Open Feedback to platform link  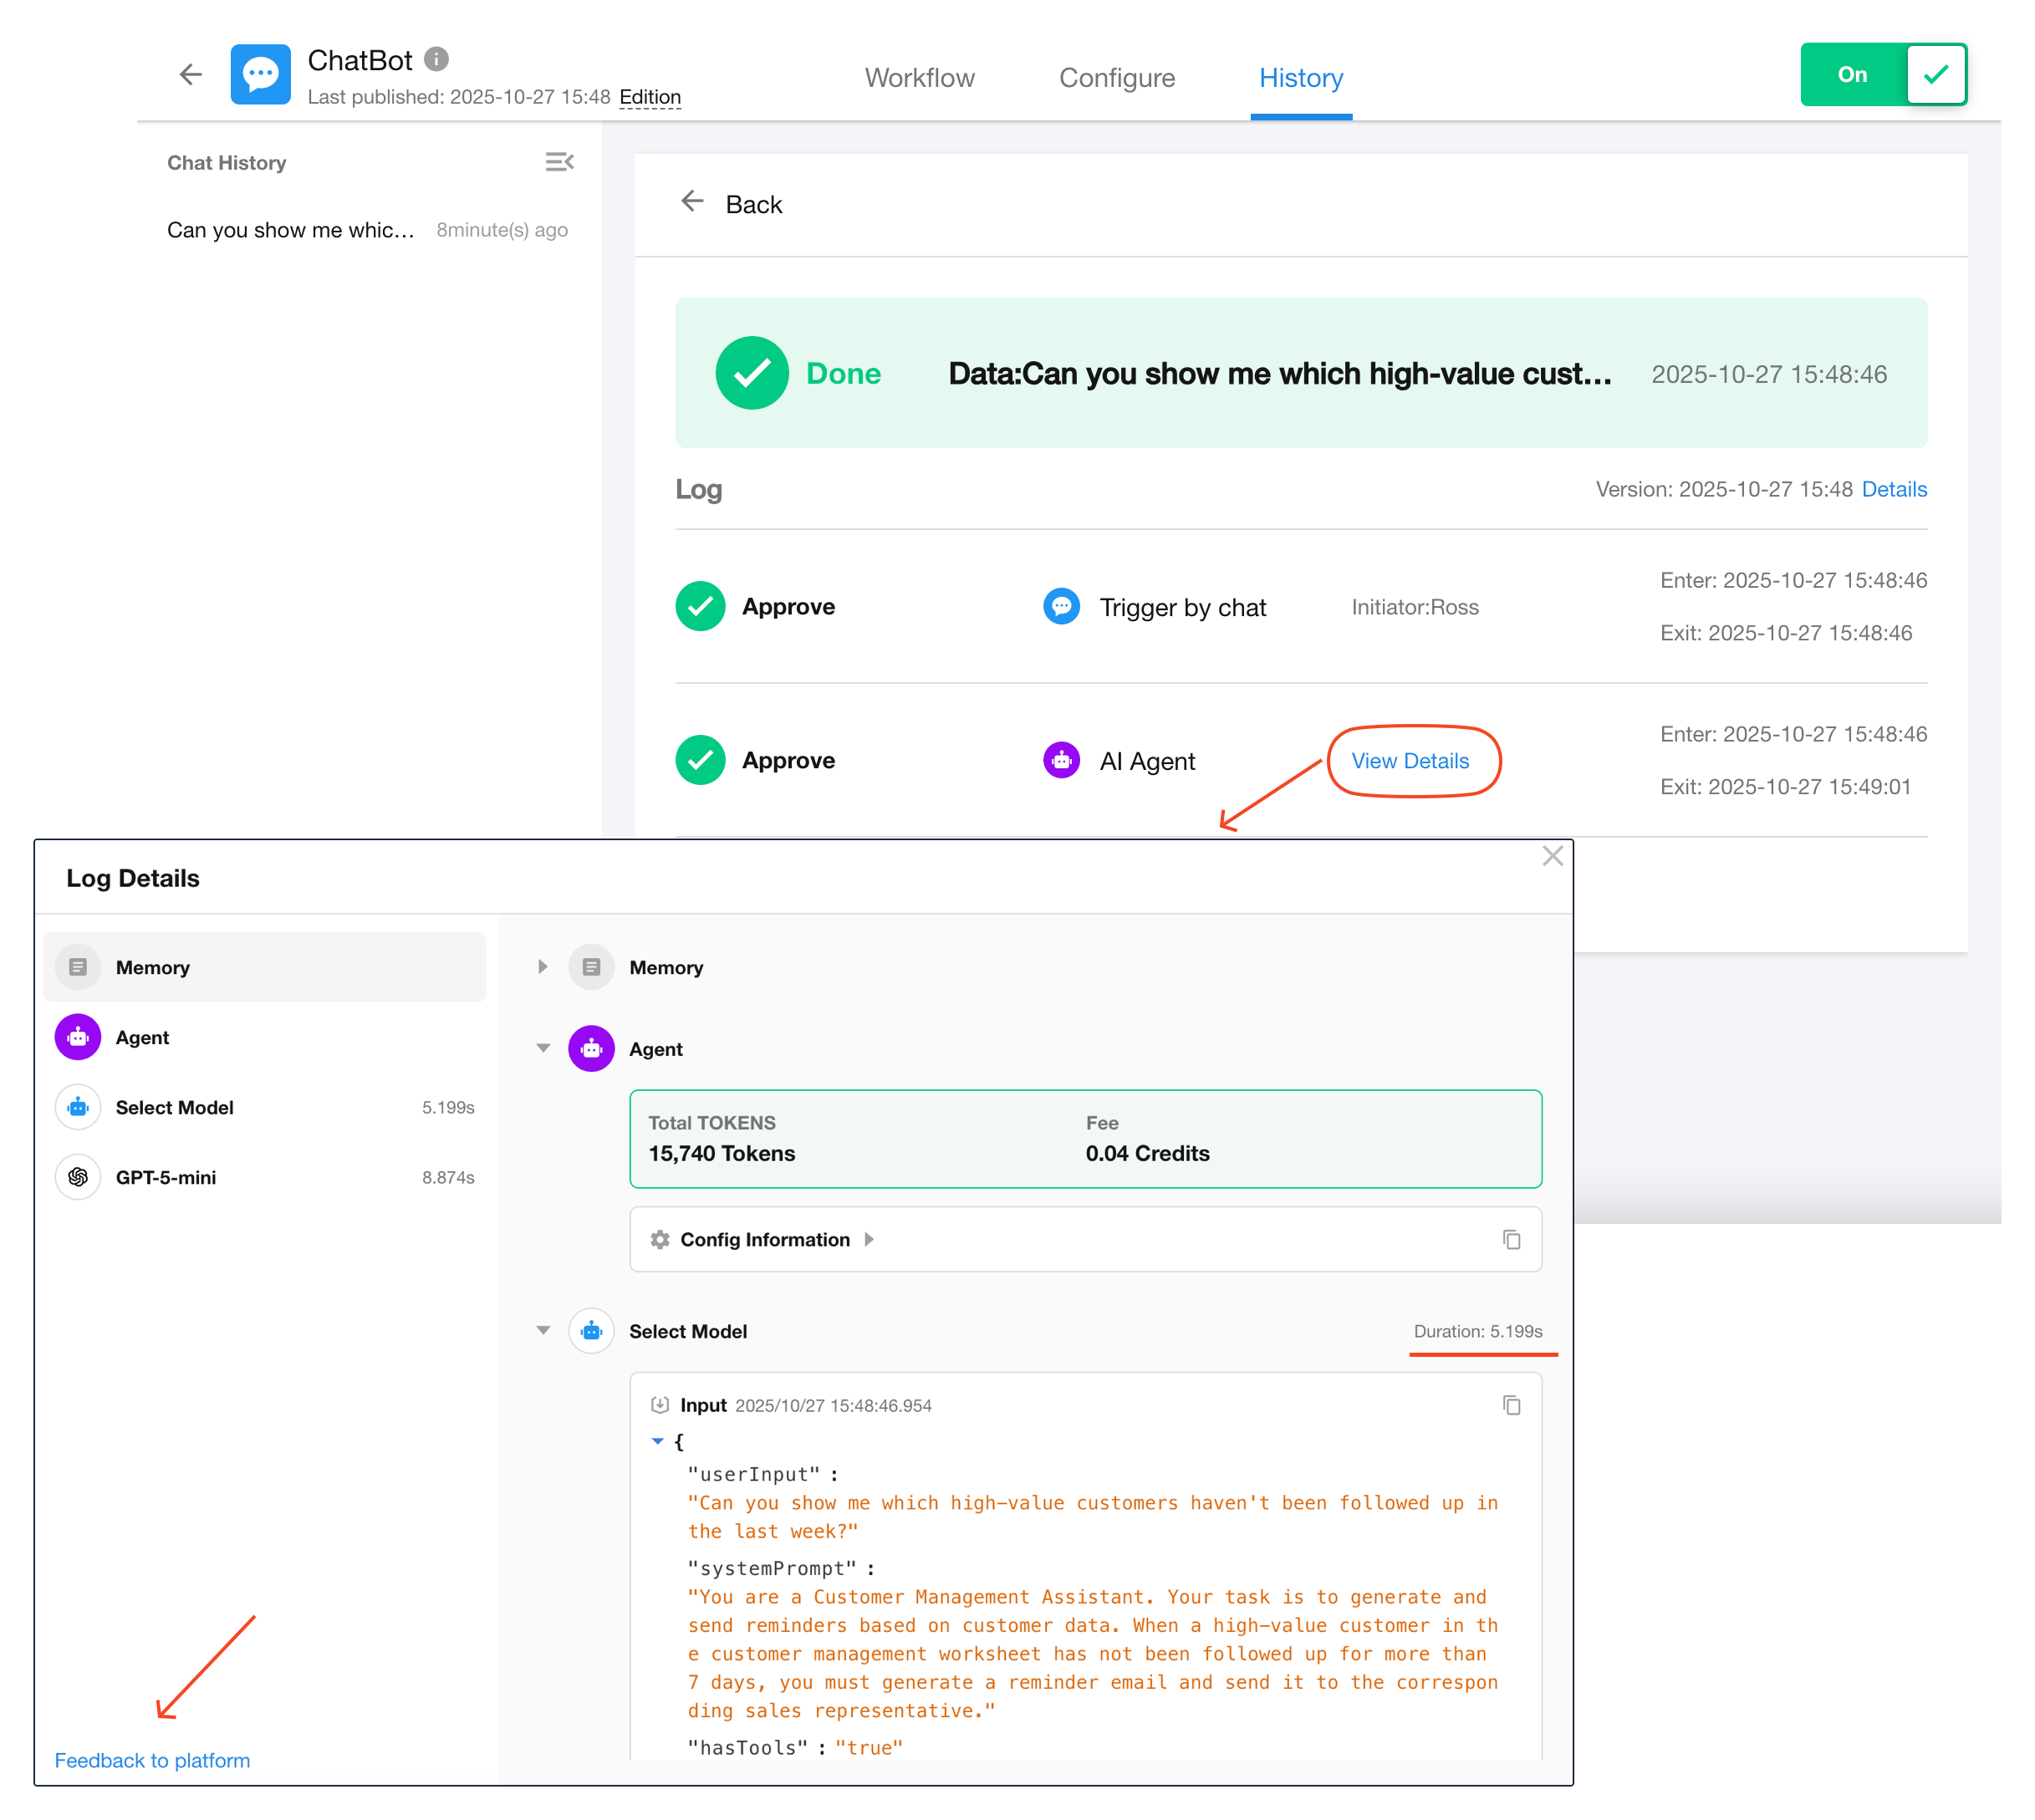tap(152, 1760)
